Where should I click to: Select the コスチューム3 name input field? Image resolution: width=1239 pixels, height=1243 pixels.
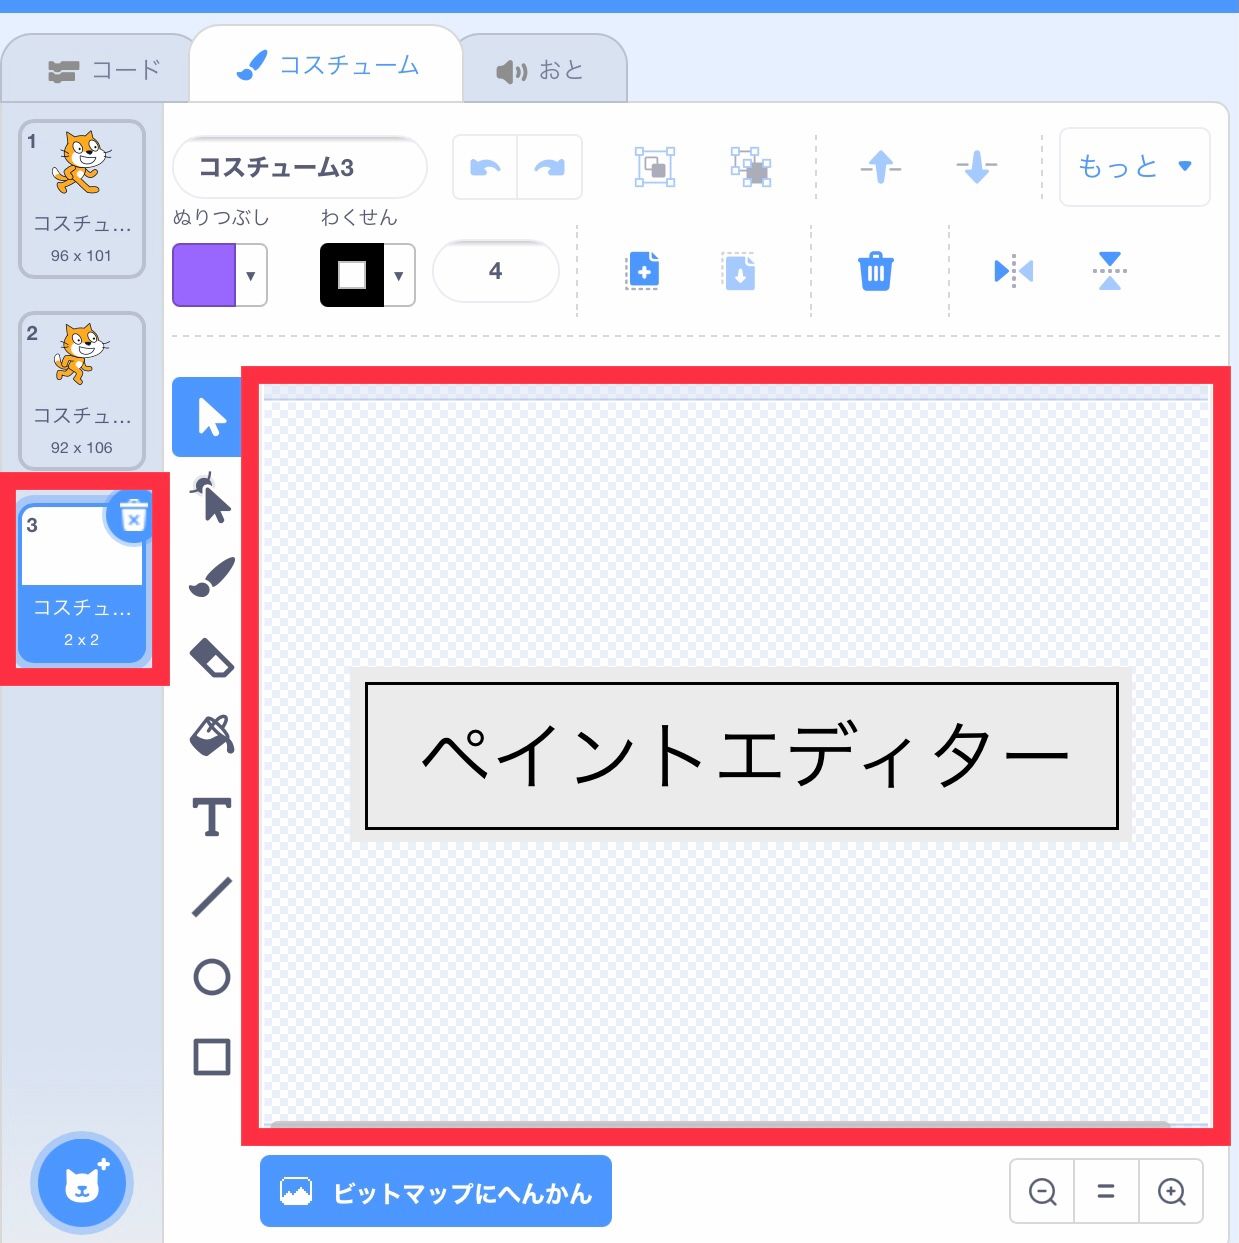tap(298, 167)
